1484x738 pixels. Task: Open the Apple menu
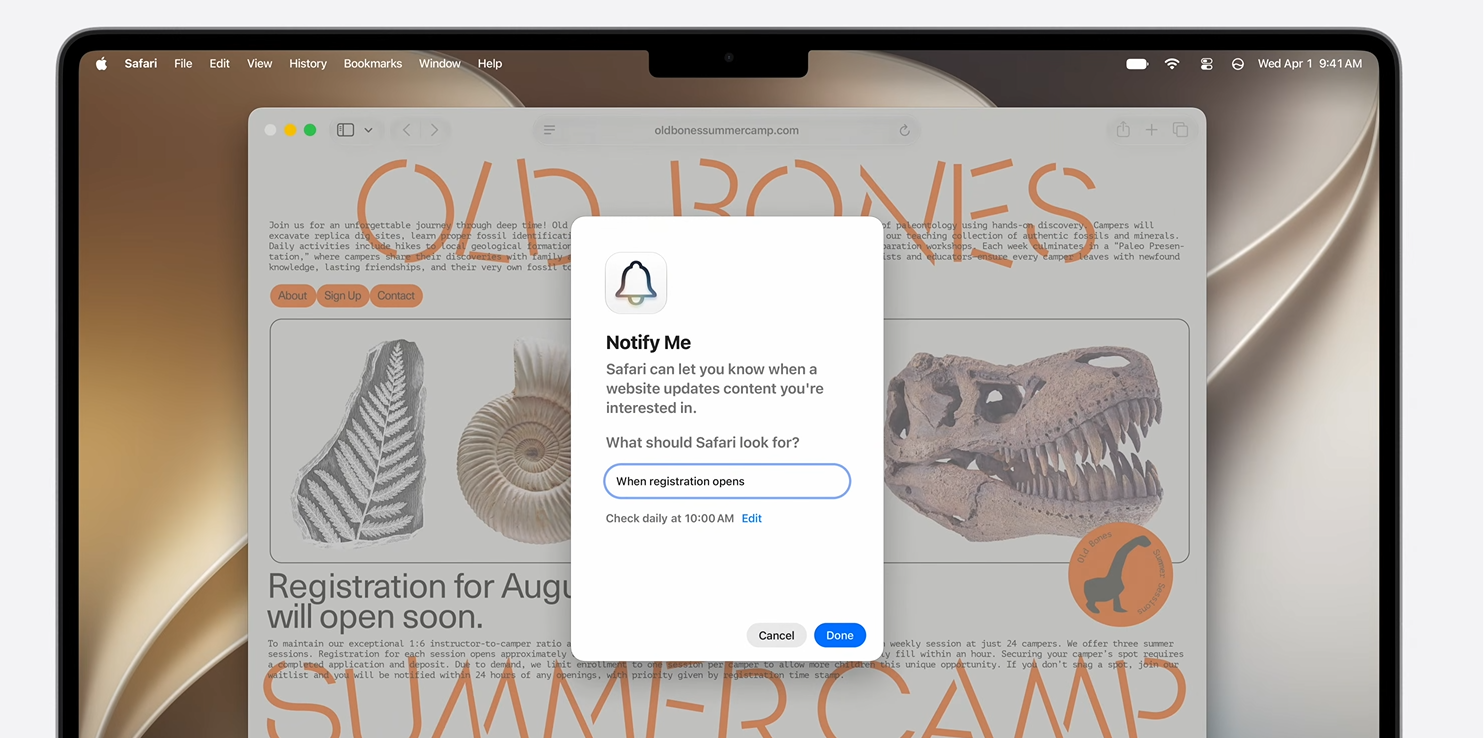click(101, 64)
